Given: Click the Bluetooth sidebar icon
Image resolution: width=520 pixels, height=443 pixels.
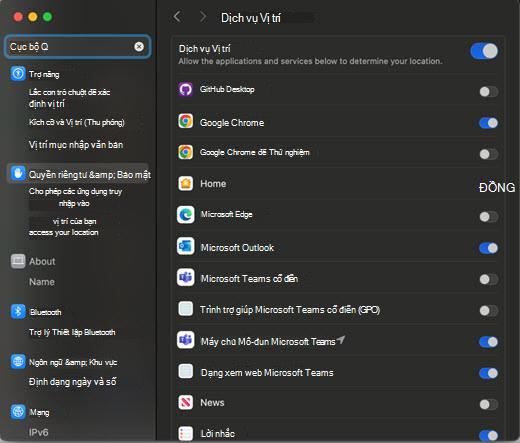Looking at the screenshot, I should [18, 311].
